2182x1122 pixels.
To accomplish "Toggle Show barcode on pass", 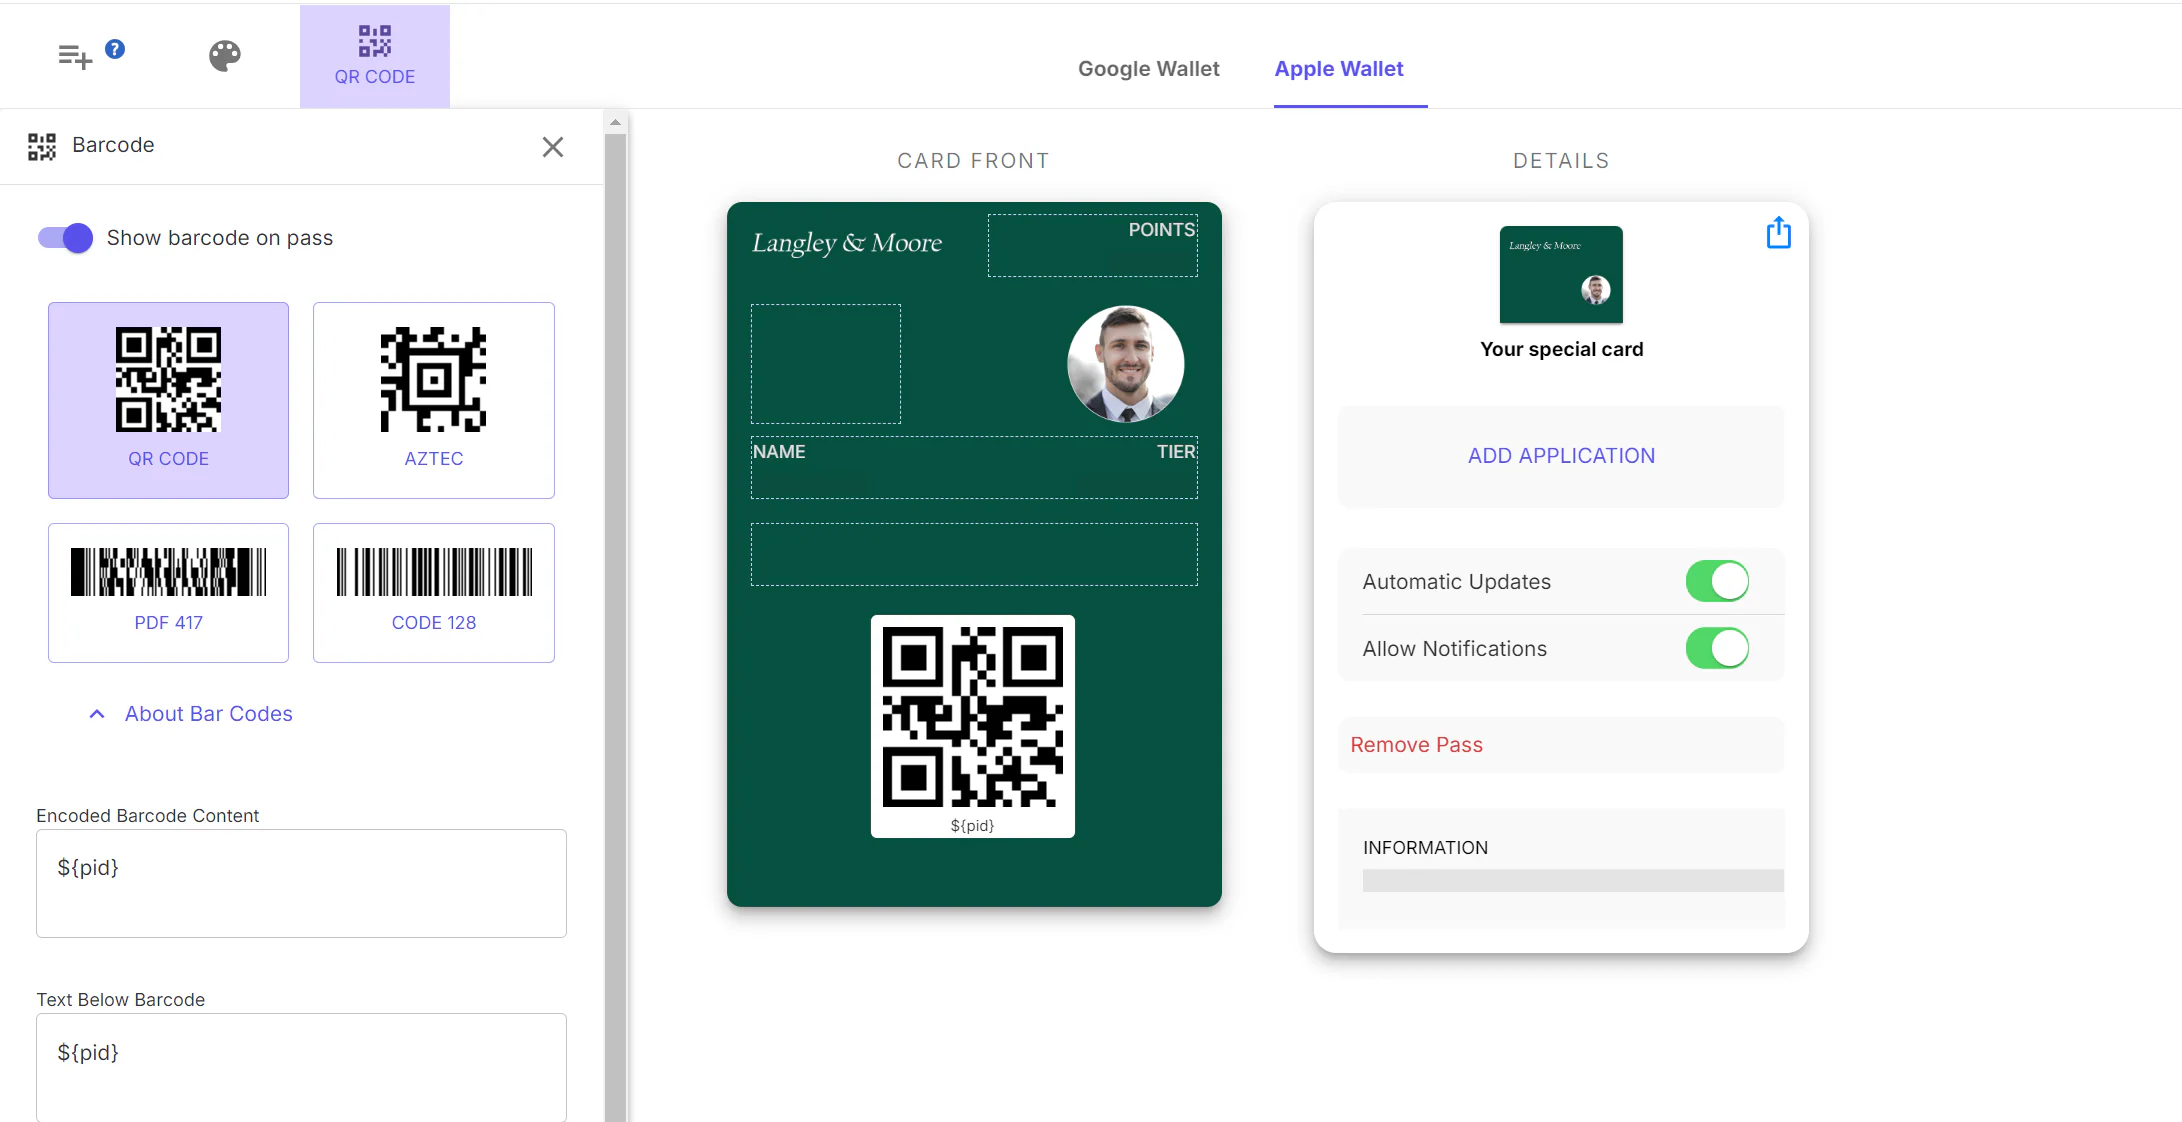I will (66, 238).
